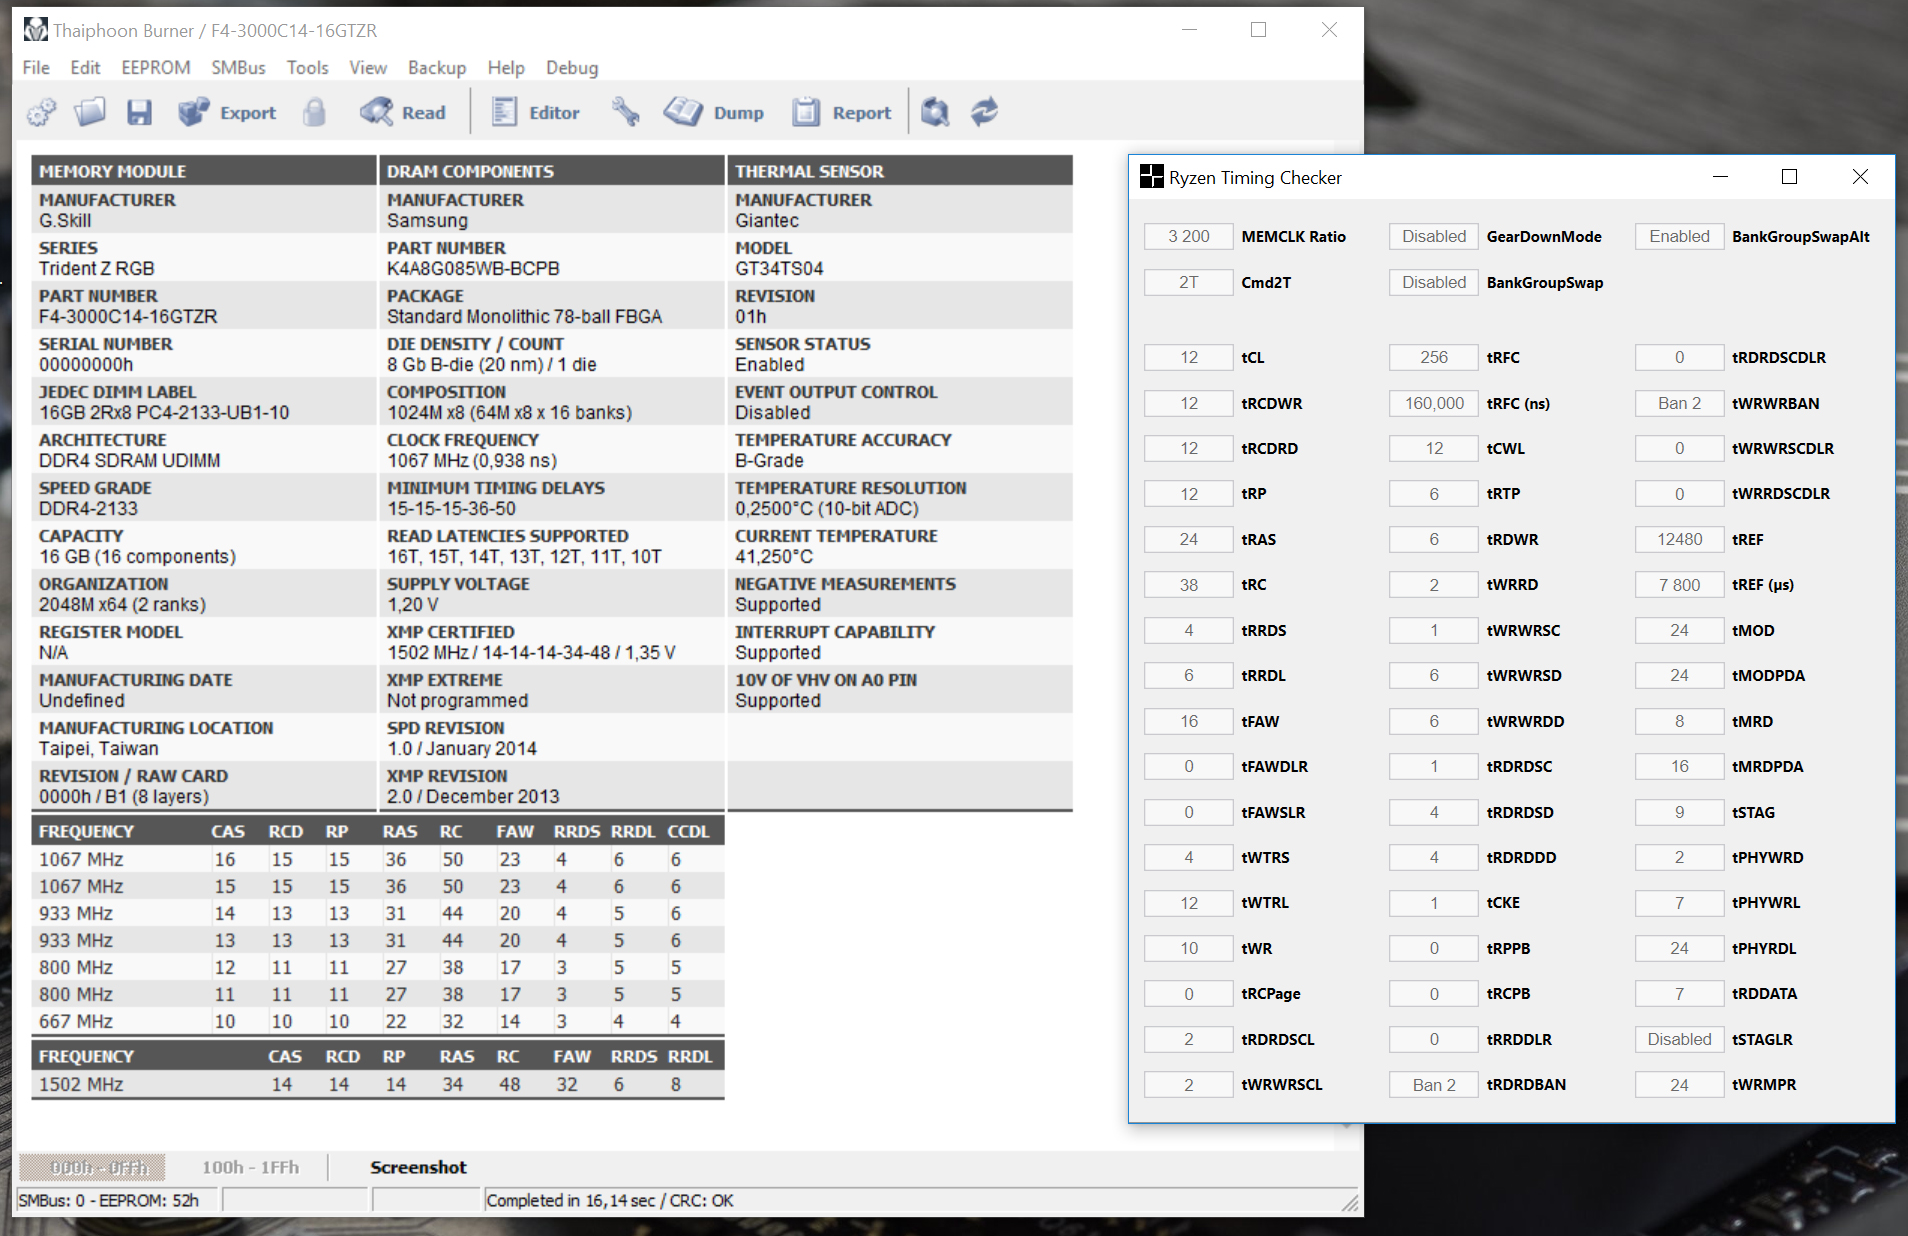Click the tREF value field showing 12480
1908x1236 pixels.
click(x=1679, y=539)
